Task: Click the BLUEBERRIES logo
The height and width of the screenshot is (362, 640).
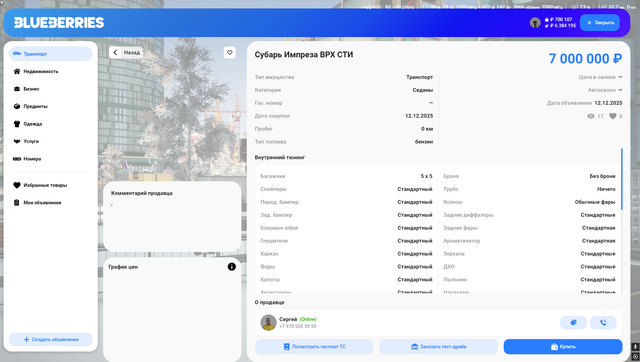Action: [x=59, y=22]
